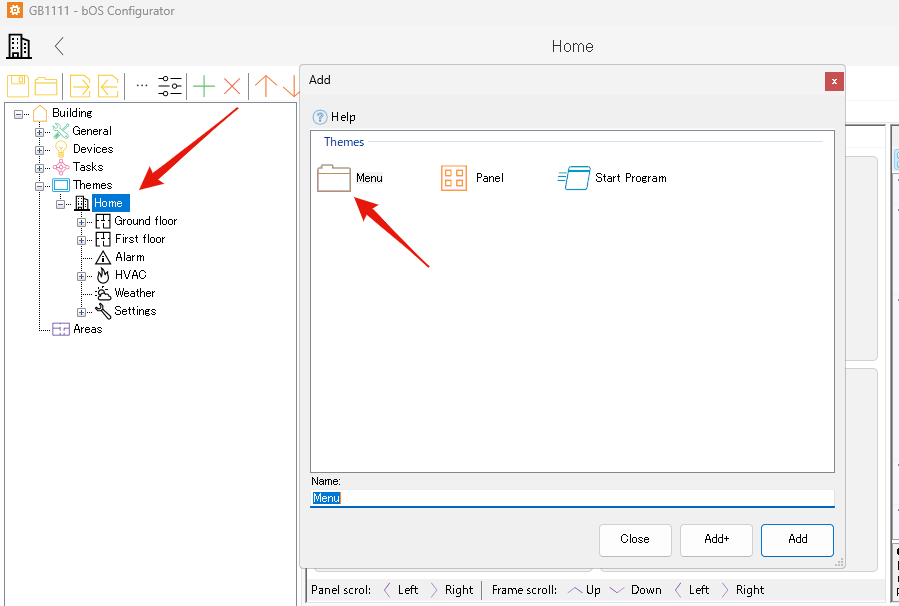Image resolution: width=899 pixels, height=606 pixels.
Task: Select the Start Program icon
Action: pyautogui.click(x=574, y=178)
